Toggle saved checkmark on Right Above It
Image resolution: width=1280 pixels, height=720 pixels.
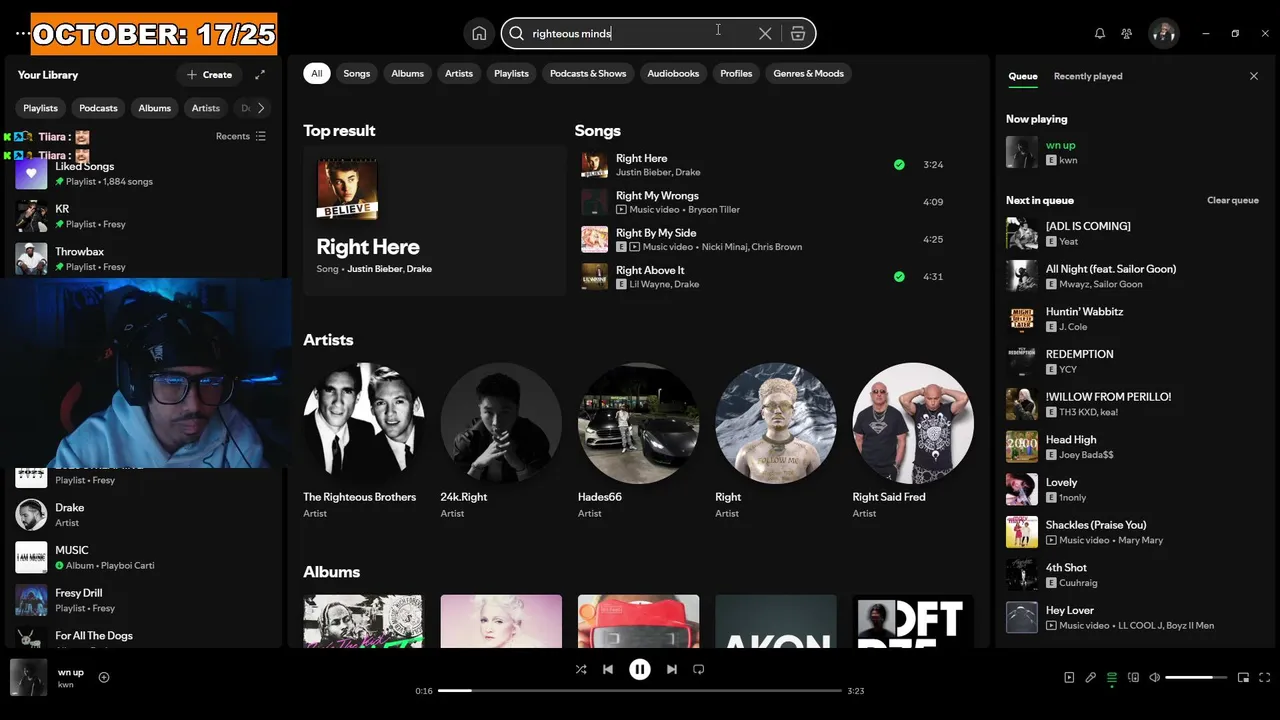click(x=899, y=277)
